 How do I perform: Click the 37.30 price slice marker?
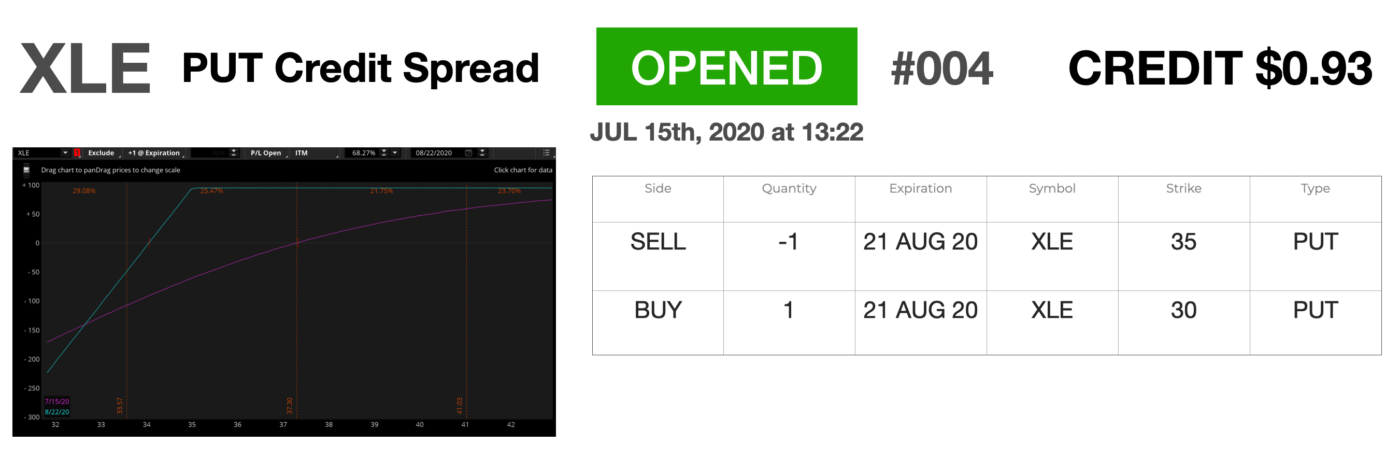click(x=290, y=404)
